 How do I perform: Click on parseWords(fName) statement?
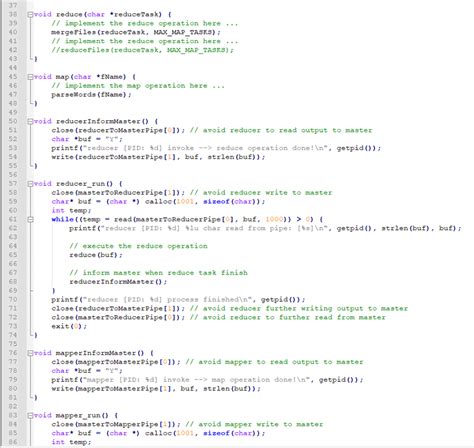[x=91, y=95]
